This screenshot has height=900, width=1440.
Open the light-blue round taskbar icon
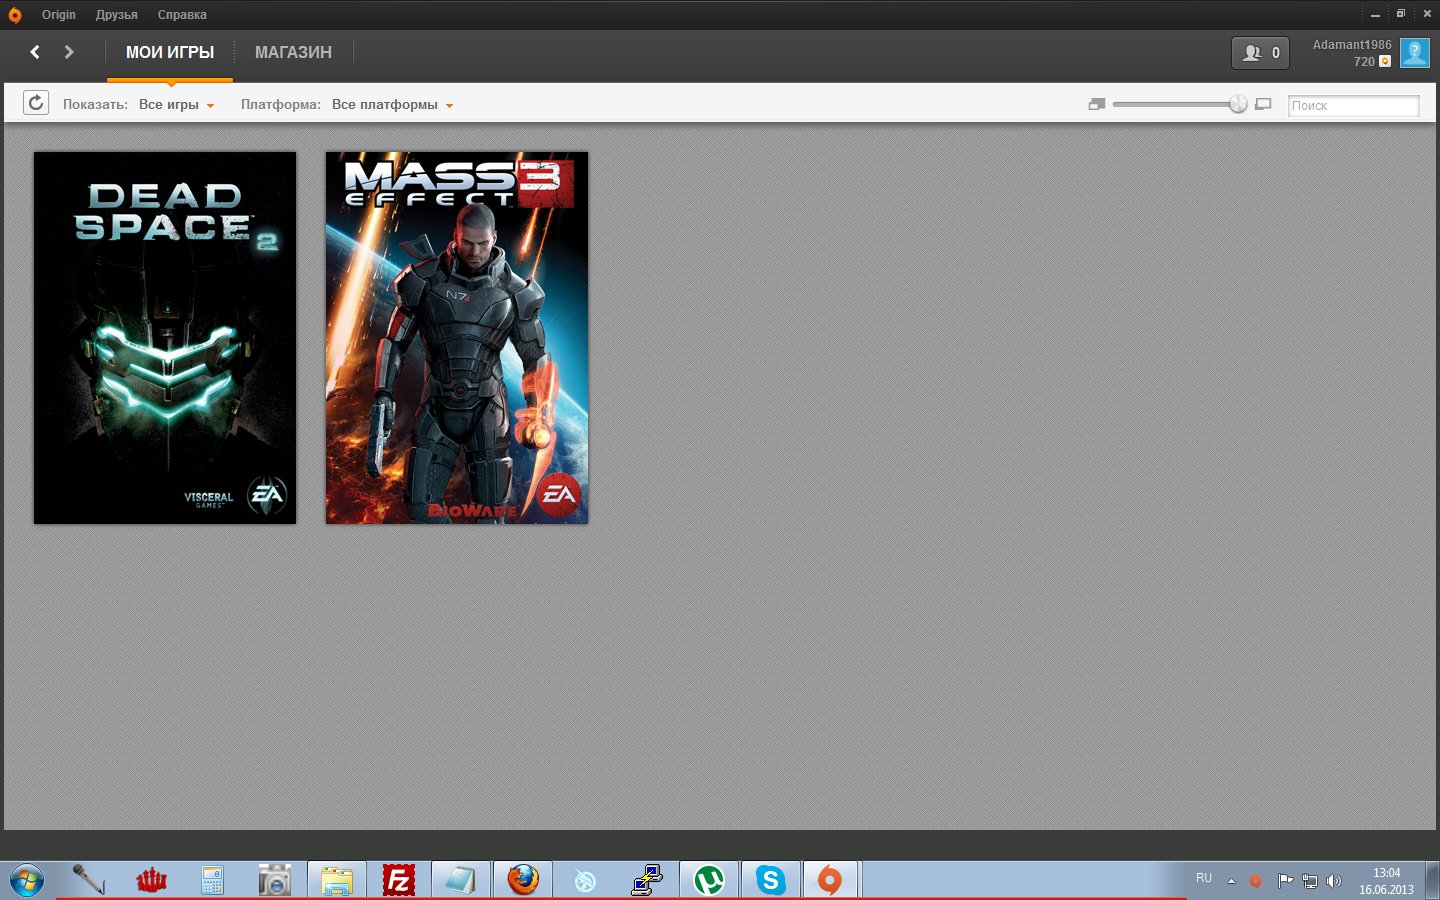(x=585, y=880)
